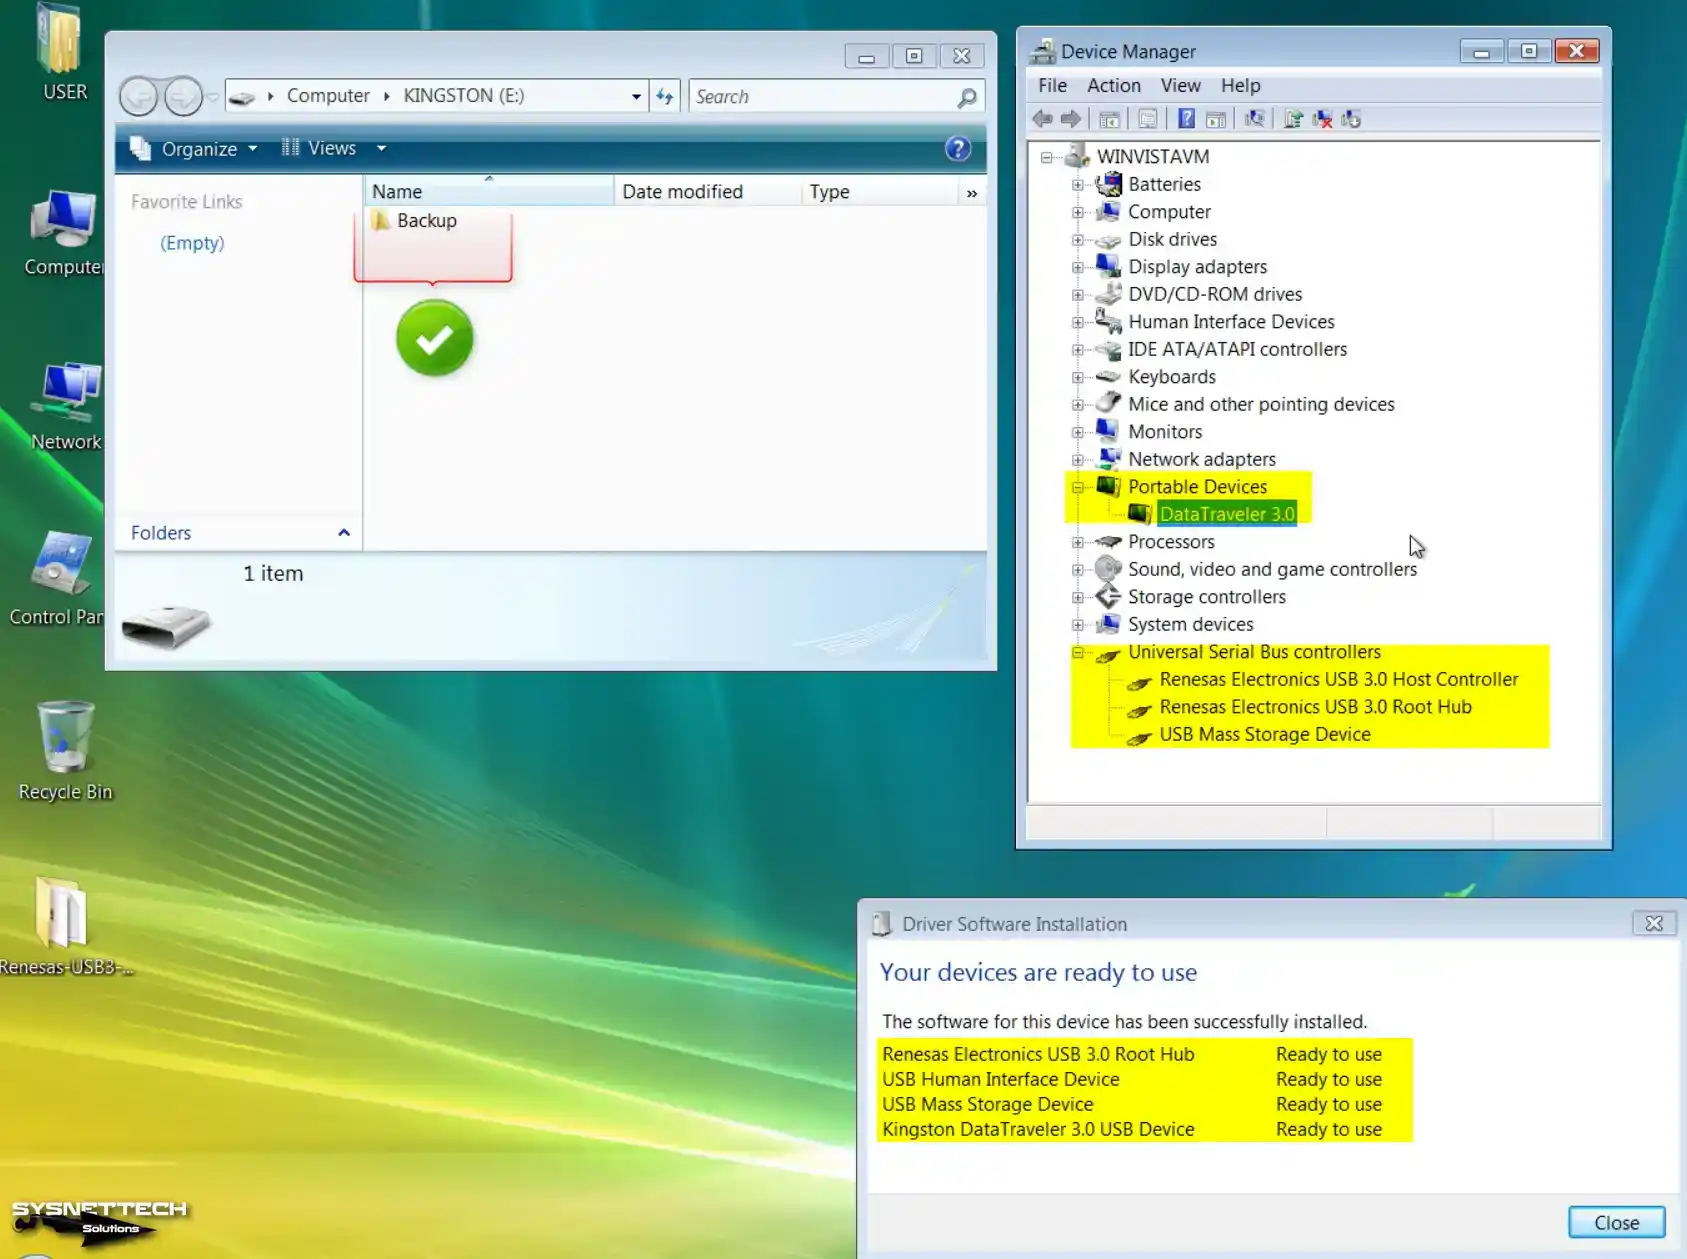Show hidden columns with double-chevron

pos(971,192)
